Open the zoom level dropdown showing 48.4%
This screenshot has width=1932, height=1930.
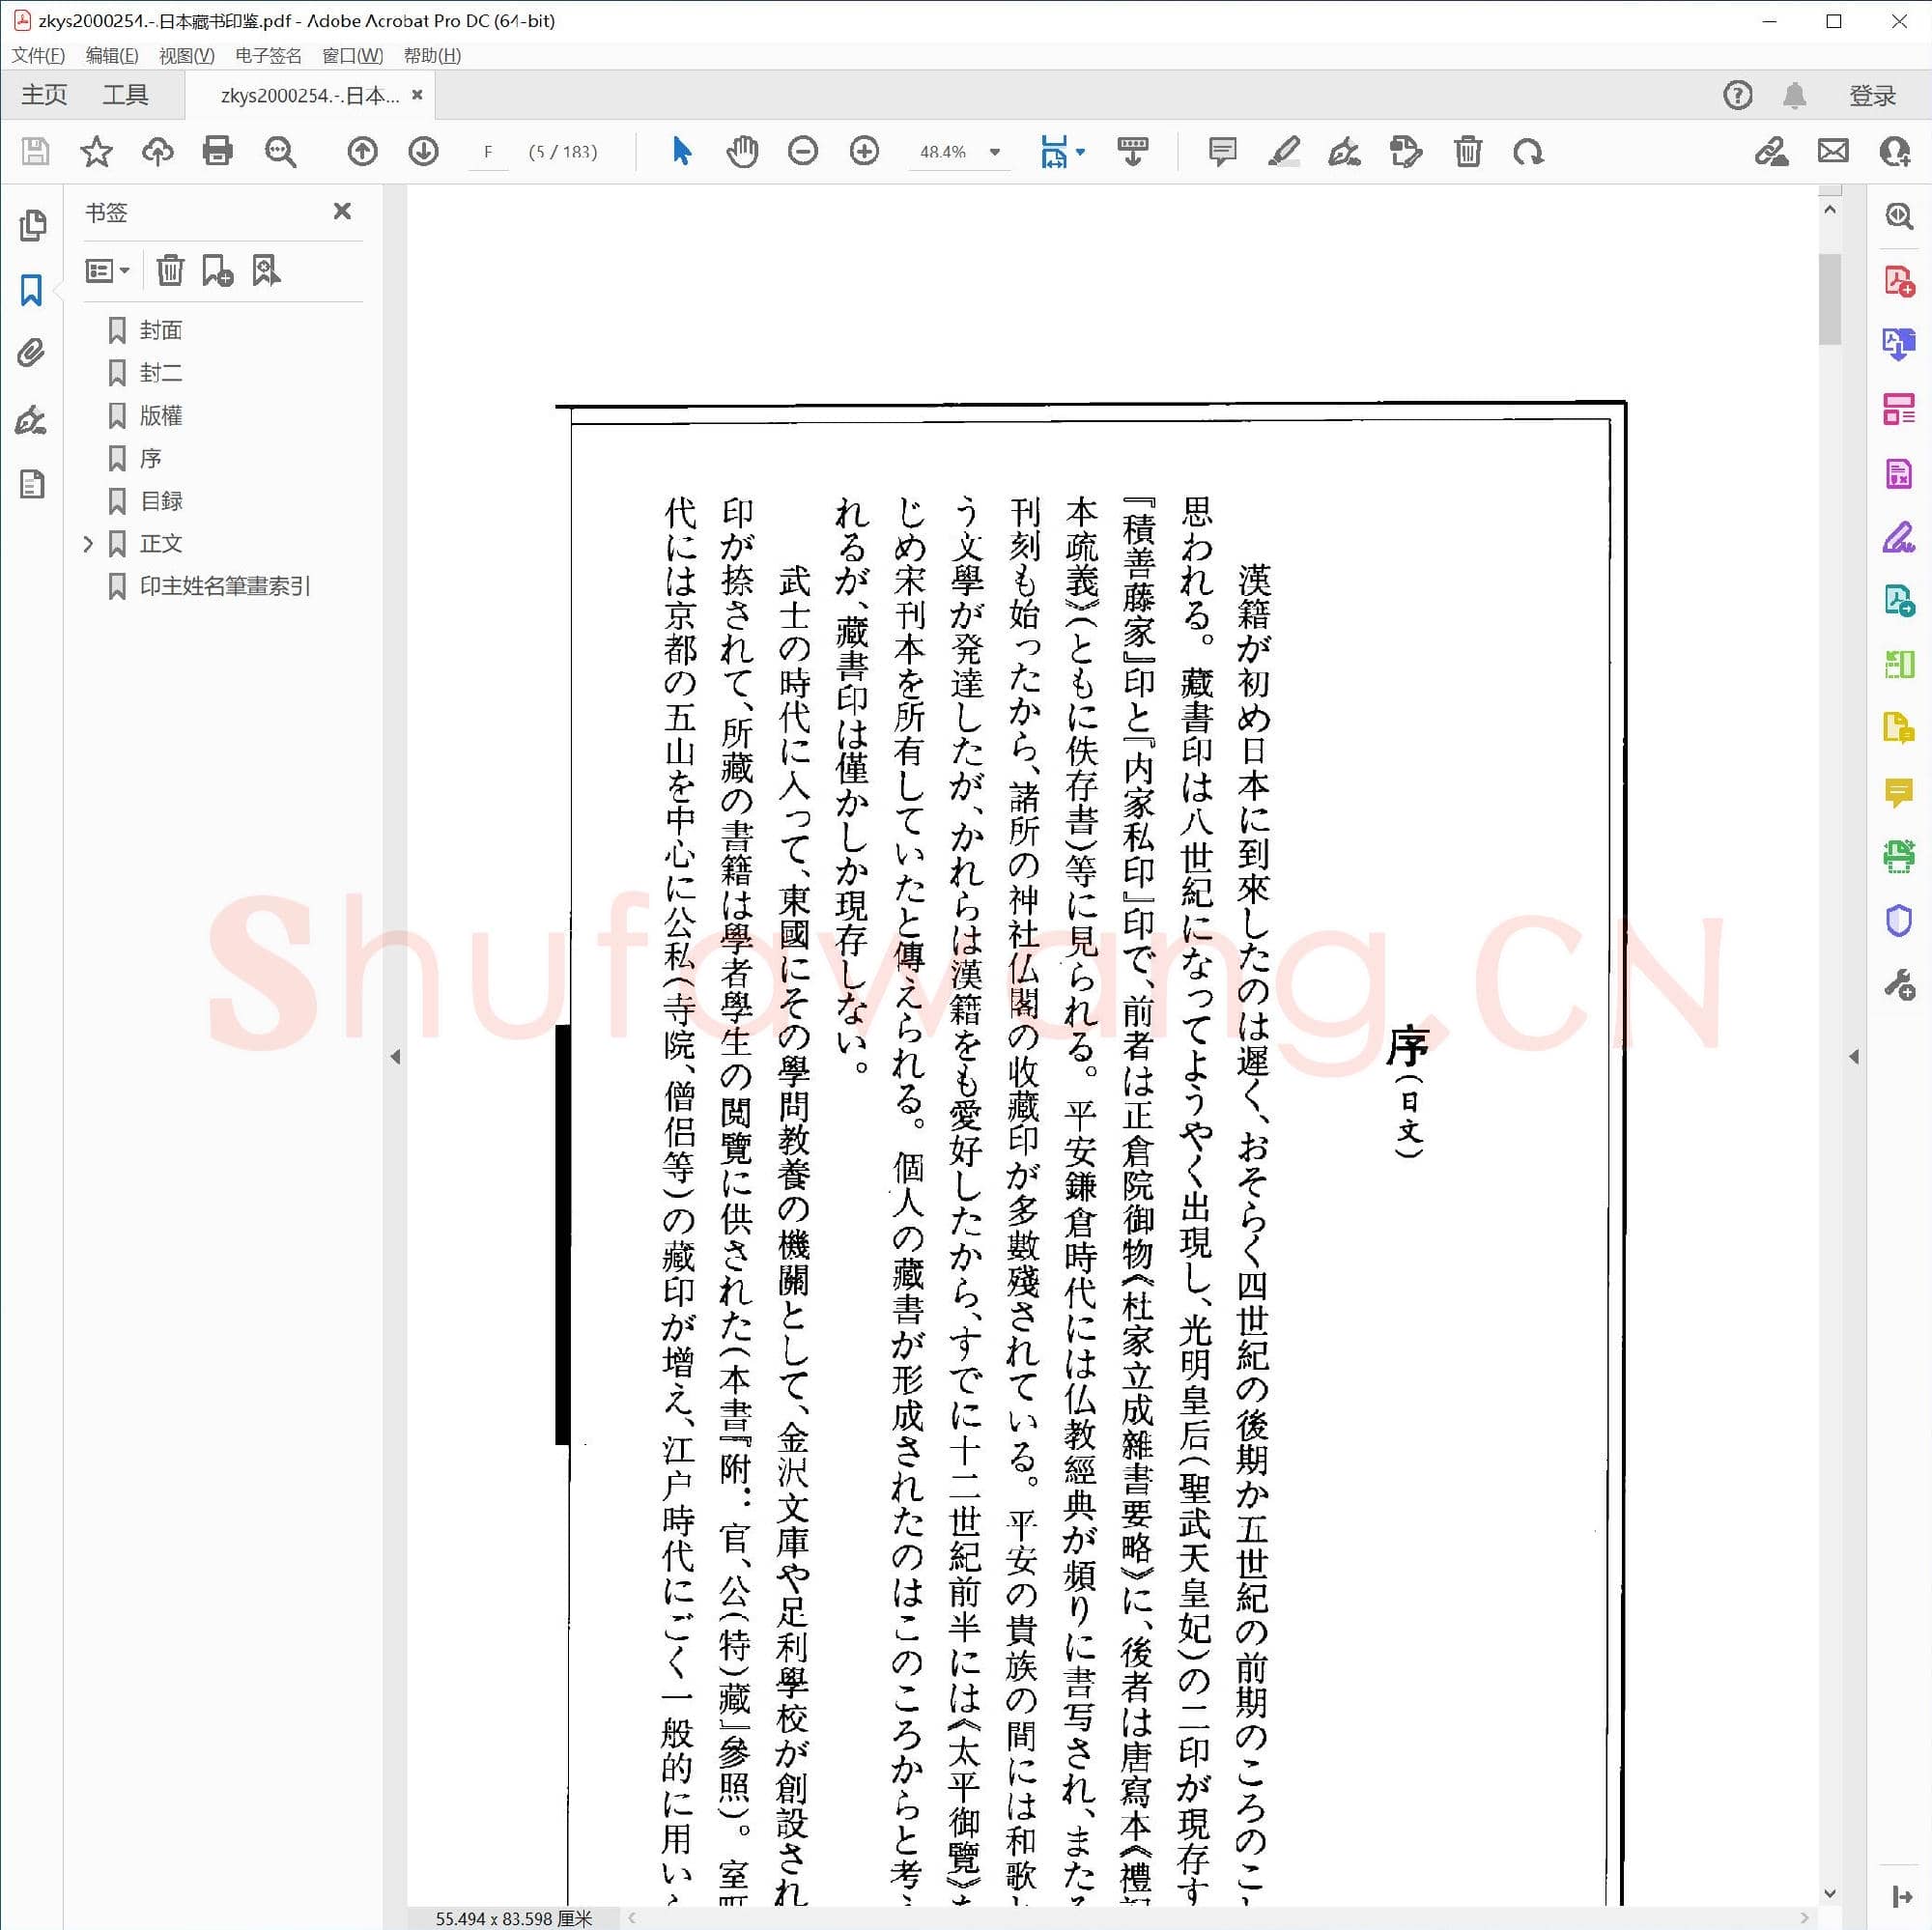994,152
